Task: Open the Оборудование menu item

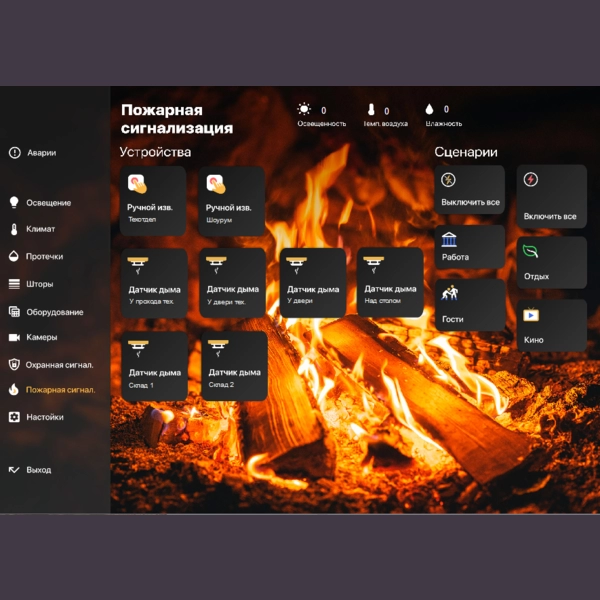Action: 46,312
